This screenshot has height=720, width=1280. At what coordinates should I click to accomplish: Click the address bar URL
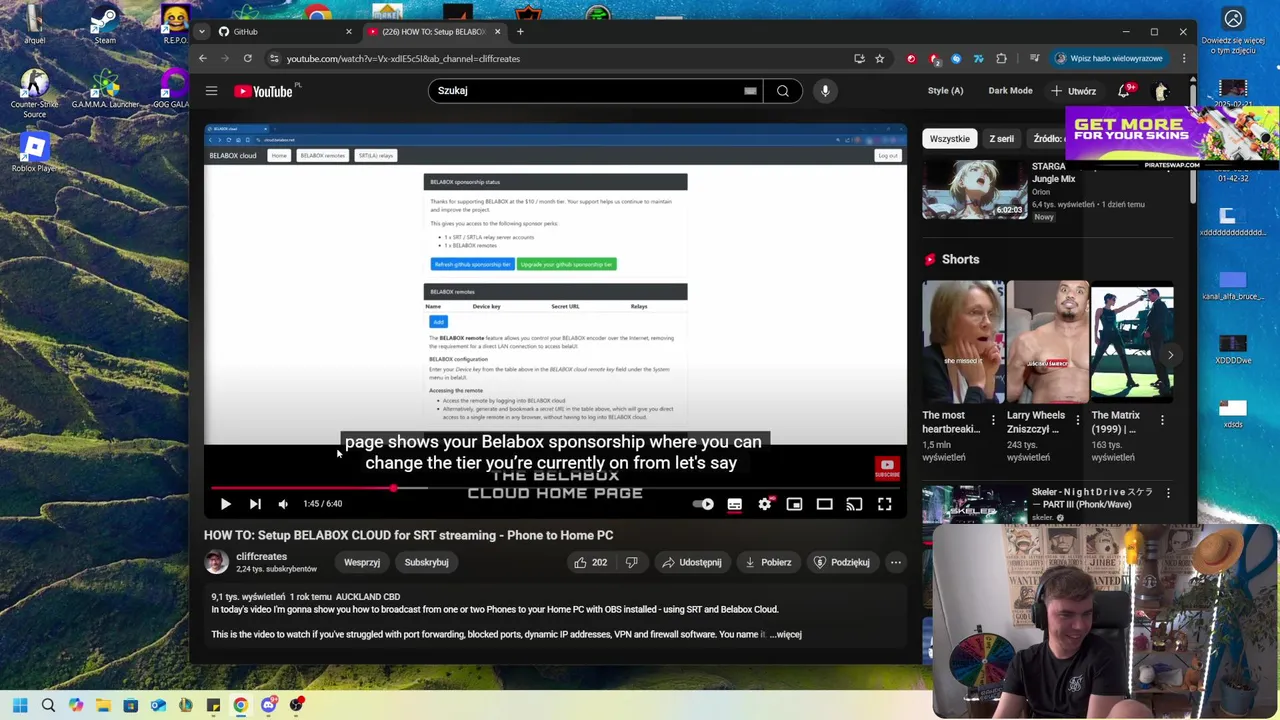click(x=403, y=59)
